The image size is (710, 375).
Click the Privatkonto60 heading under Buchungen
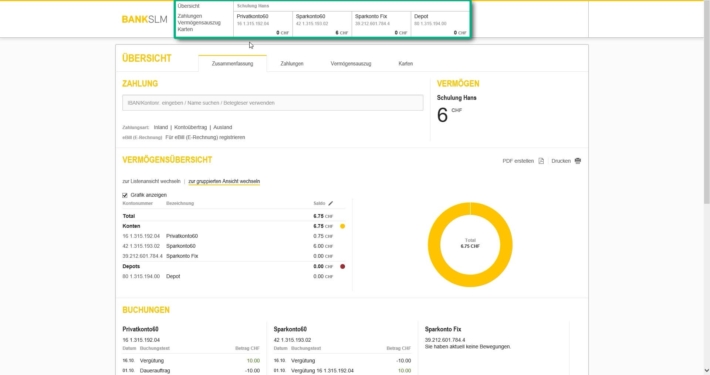tap(140, 329)
